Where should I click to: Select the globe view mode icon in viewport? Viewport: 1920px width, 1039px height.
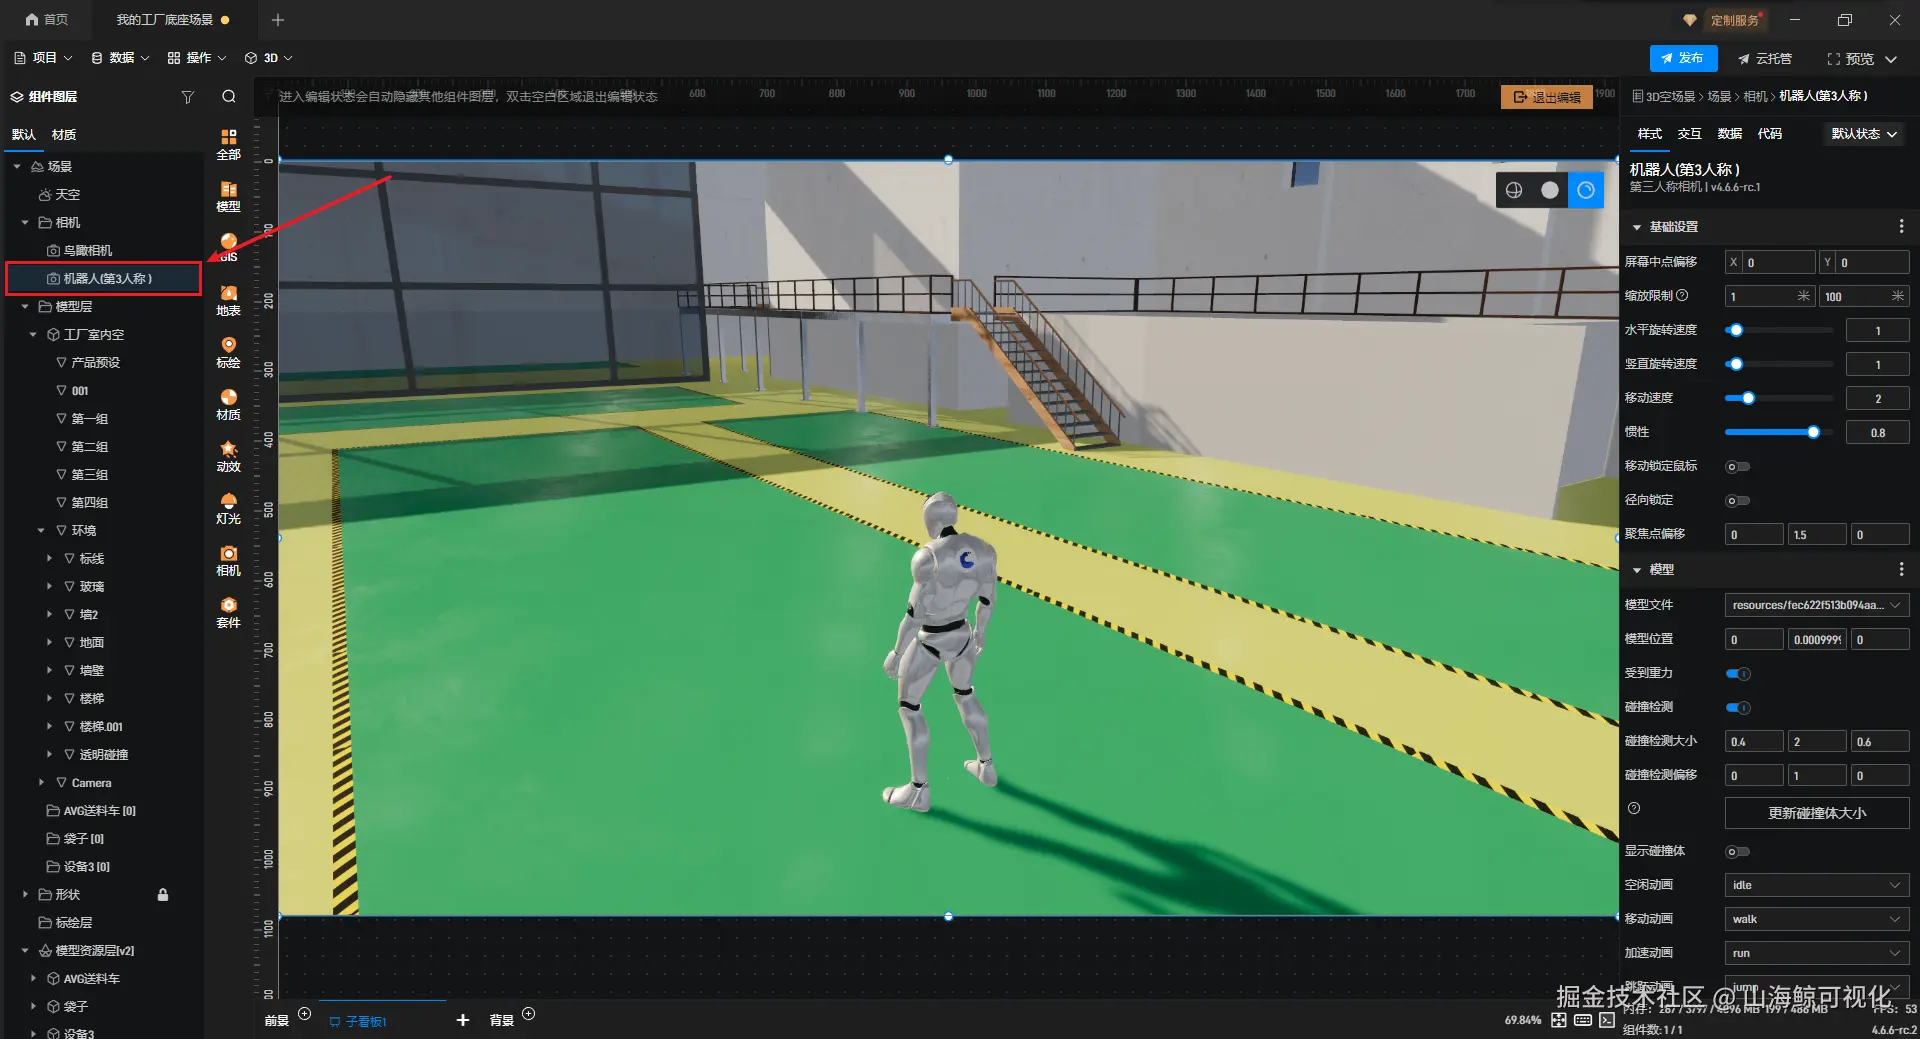(x=1514, y=190)
